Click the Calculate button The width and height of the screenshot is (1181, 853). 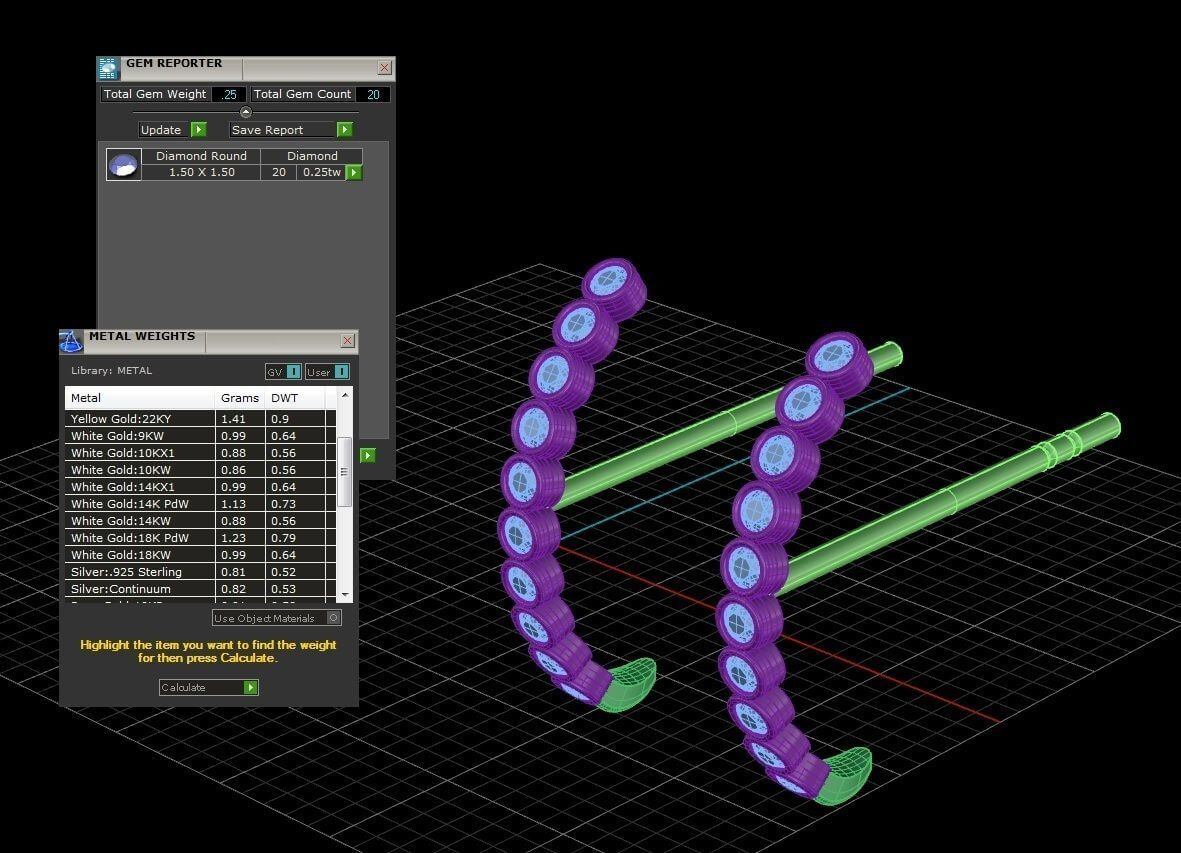tap(208, 687)
